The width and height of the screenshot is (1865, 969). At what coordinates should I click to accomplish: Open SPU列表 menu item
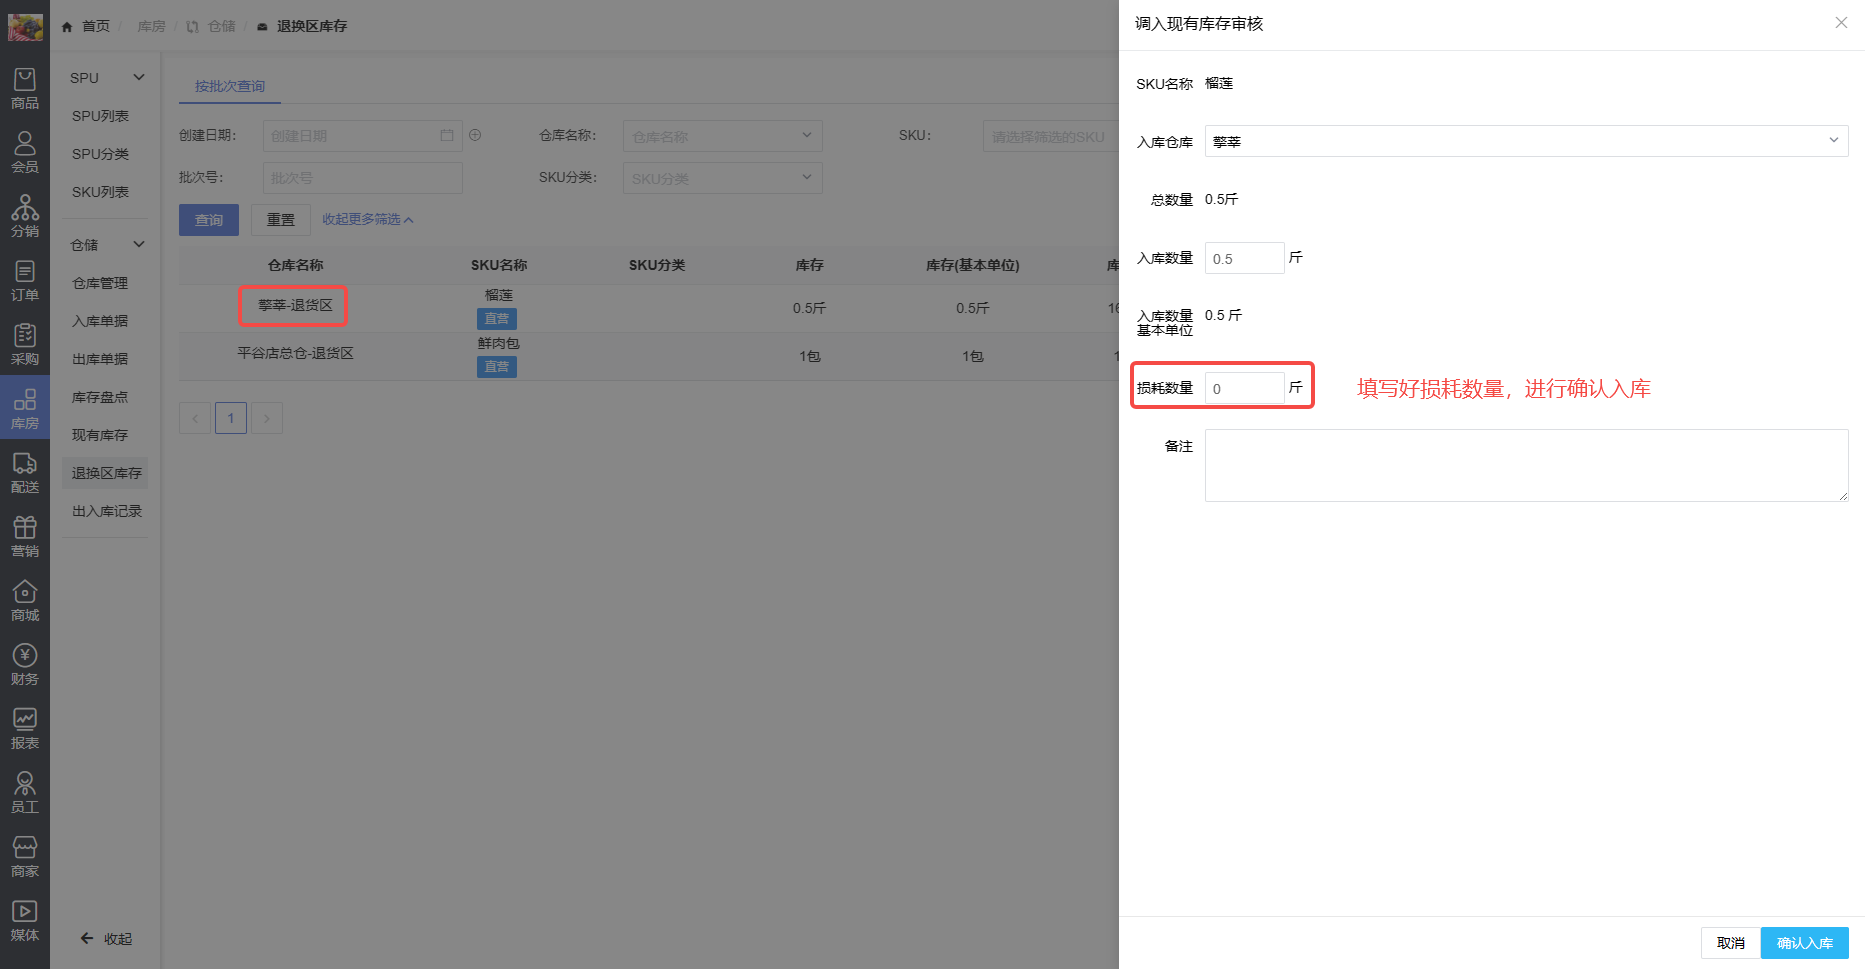100,116
